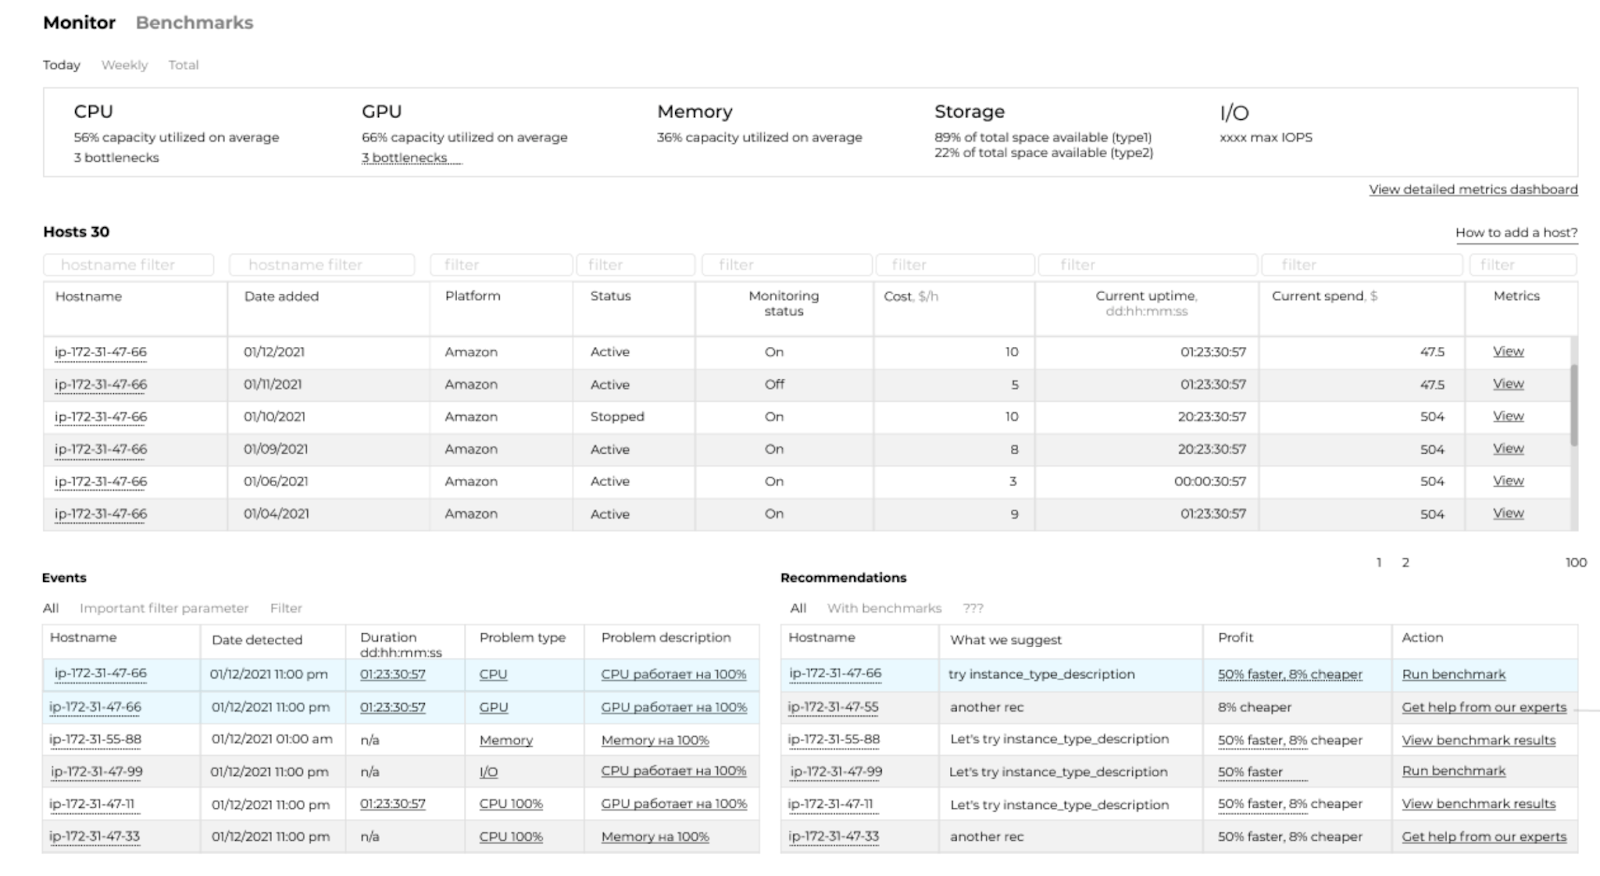Screen dimensions: 1600x876
Task: Select the Total time range tab
Action: click(183, 65)
